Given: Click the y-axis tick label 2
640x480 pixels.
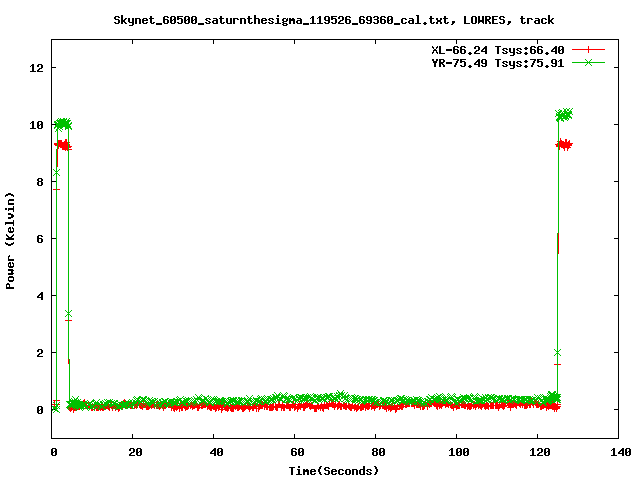Looking at the screenshot, I should (40, 353).
